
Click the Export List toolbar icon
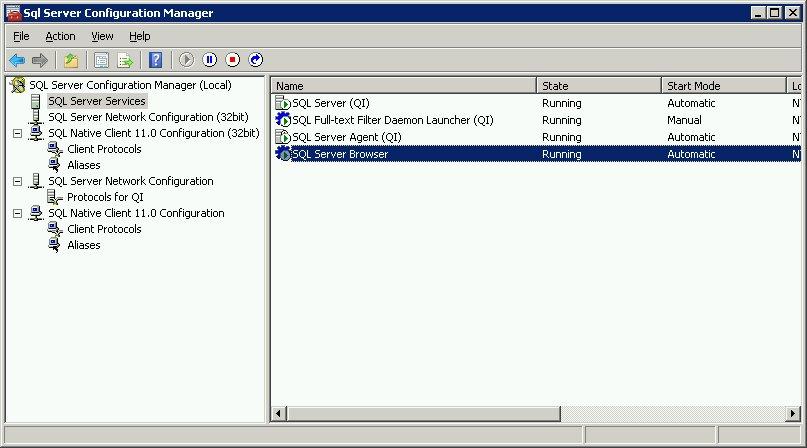[x=125, y=61]
